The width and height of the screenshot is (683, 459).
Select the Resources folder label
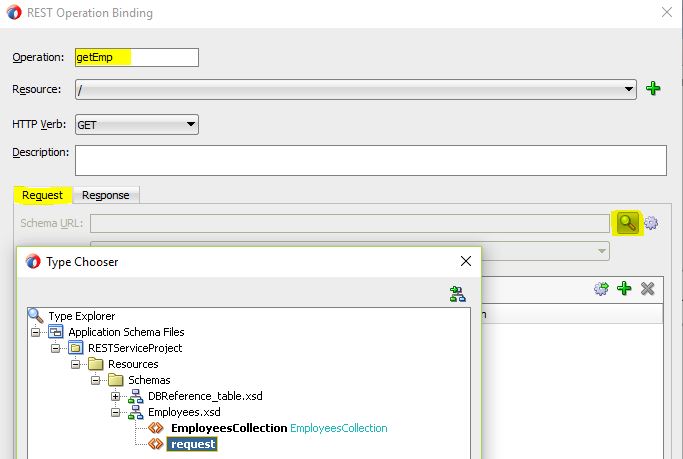(133, 364)
